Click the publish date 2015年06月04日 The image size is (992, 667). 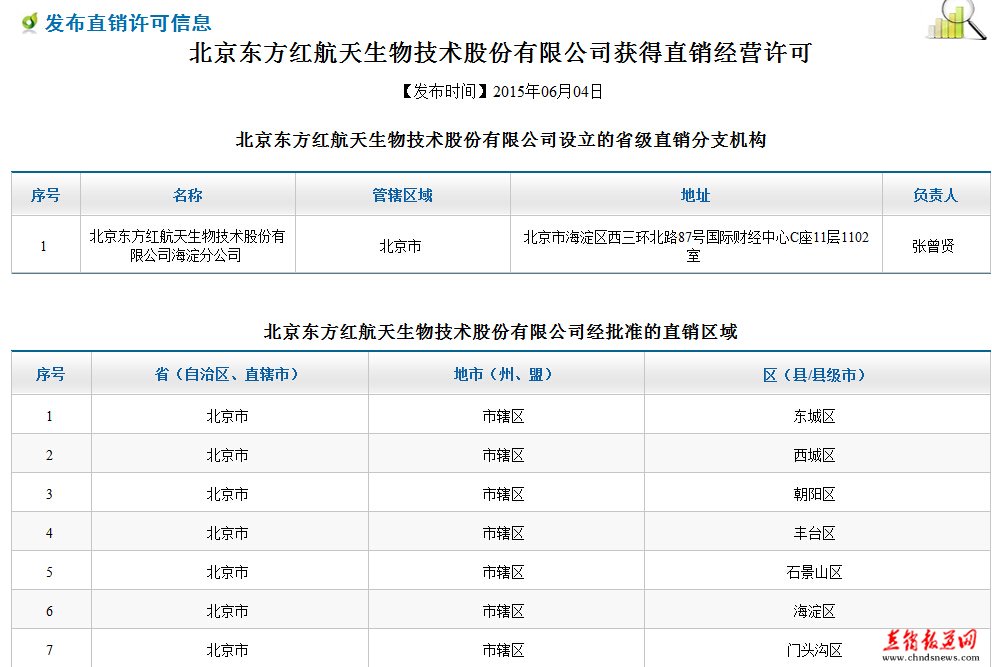click(x=548, y=92)
